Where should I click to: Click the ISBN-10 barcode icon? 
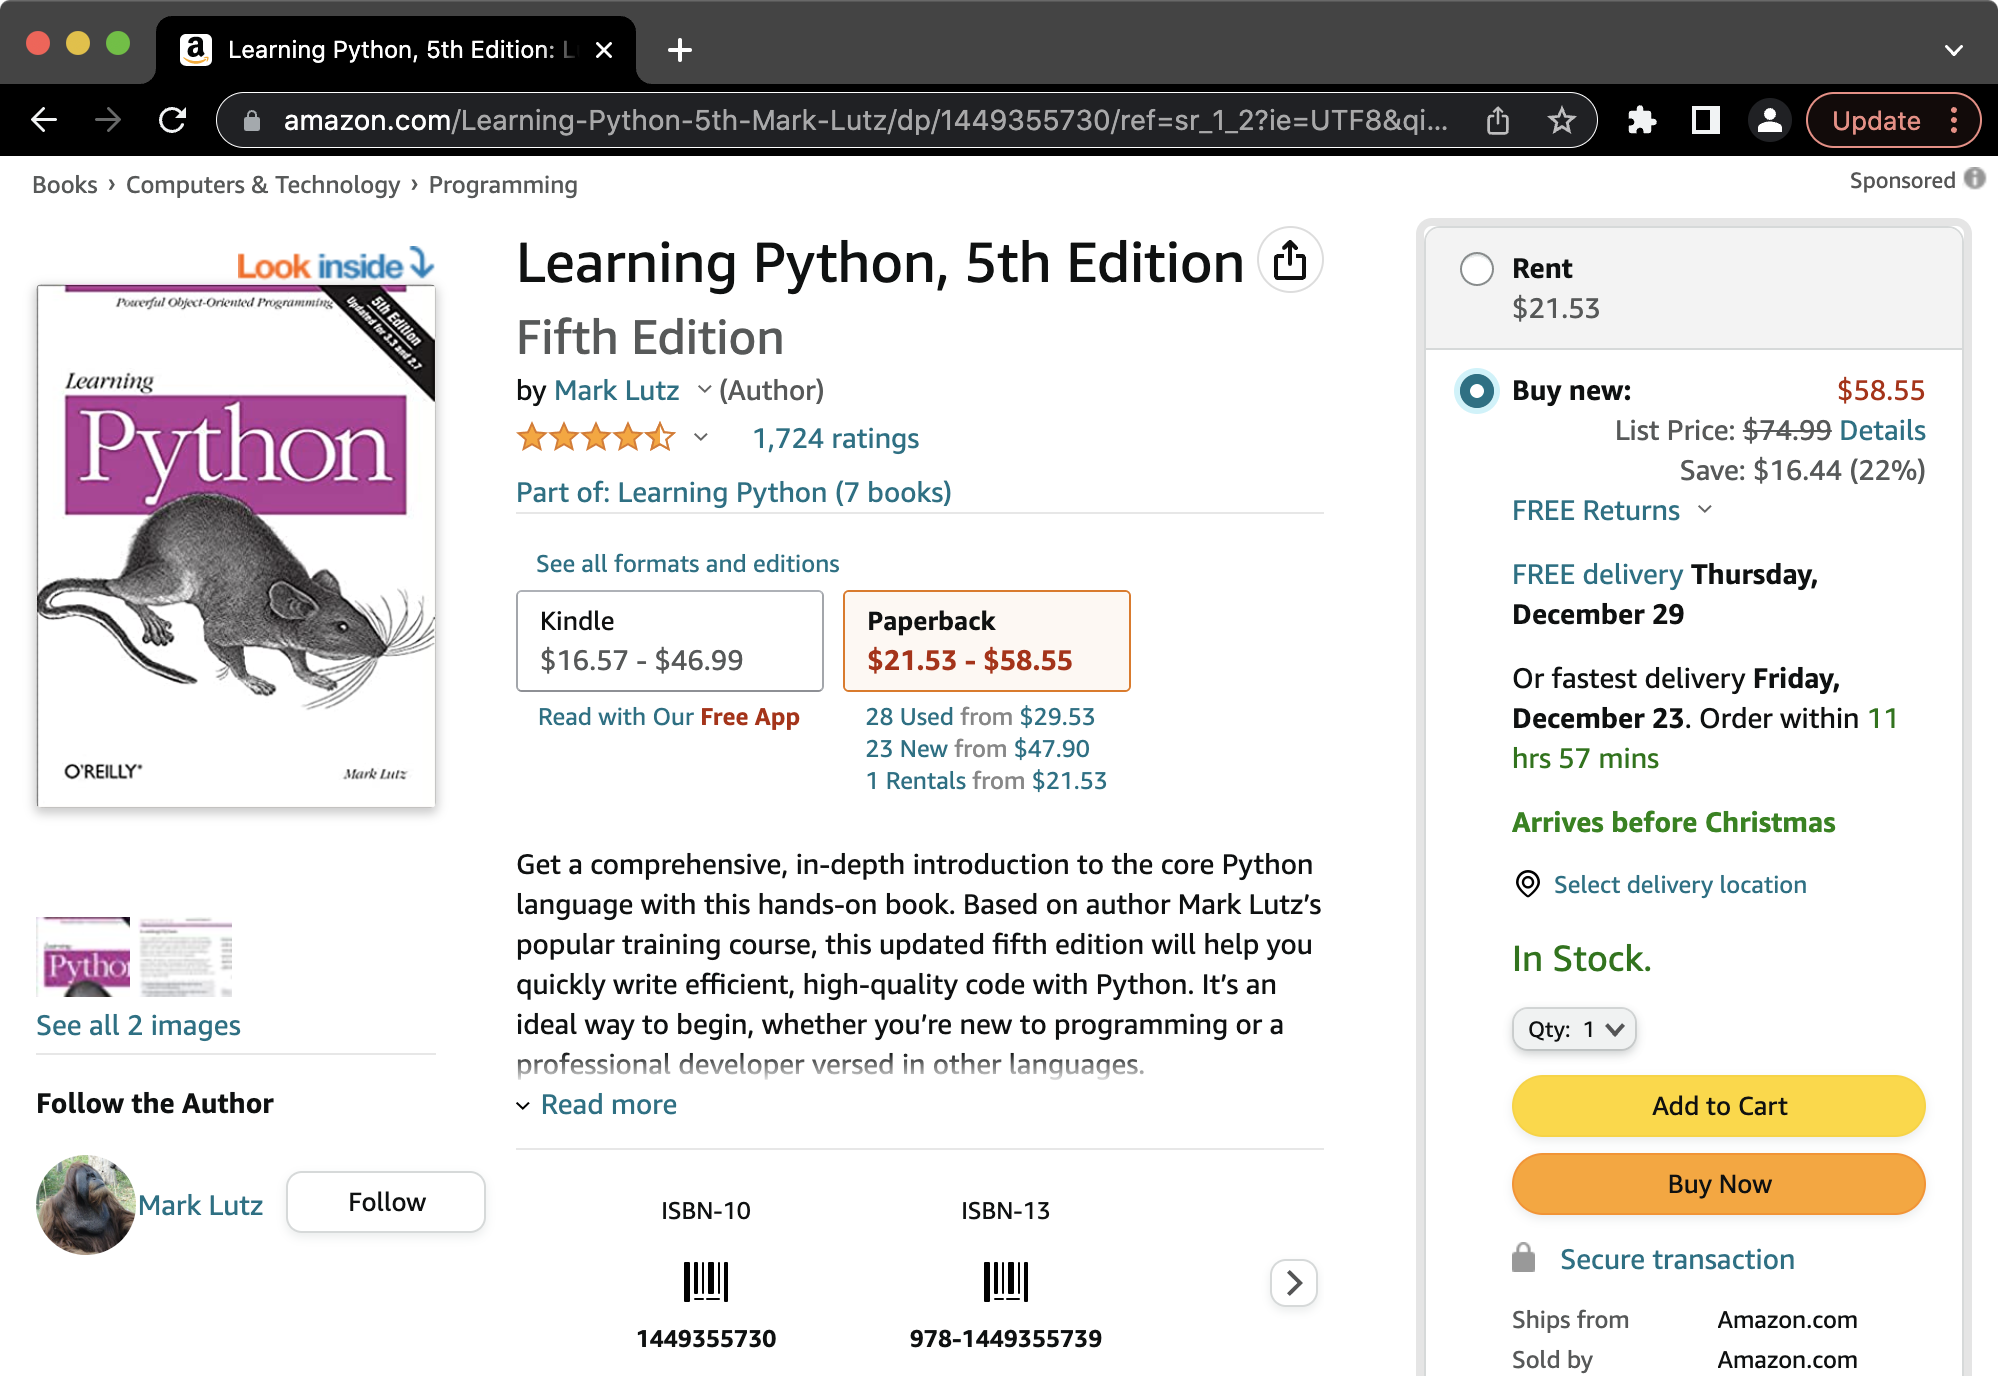click(x=705, y=1281)
